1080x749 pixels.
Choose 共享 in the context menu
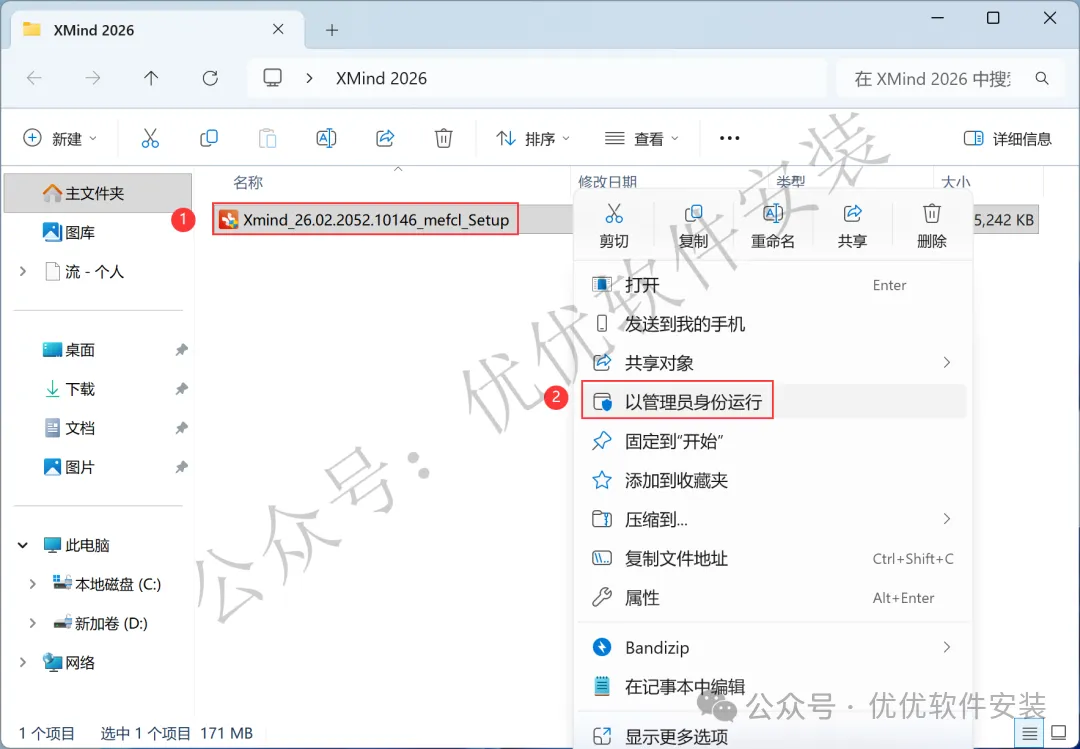coord(852,226)
